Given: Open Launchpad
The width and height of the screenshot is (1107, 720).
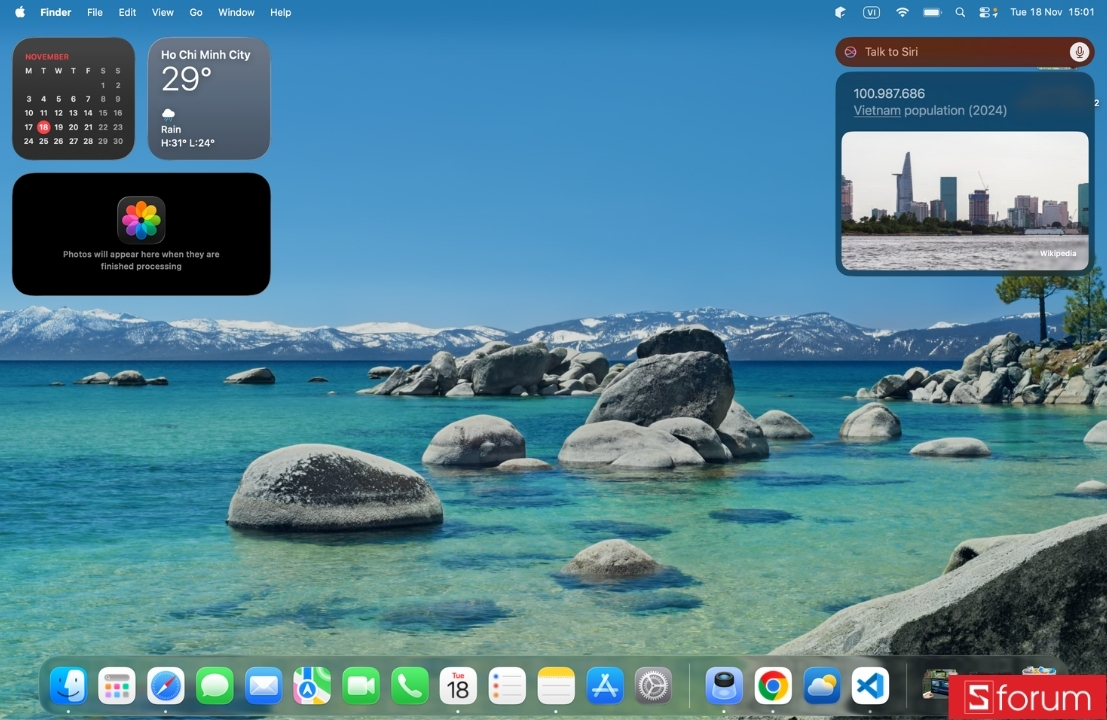Looking at the screenshot, I should coord(116,686).
